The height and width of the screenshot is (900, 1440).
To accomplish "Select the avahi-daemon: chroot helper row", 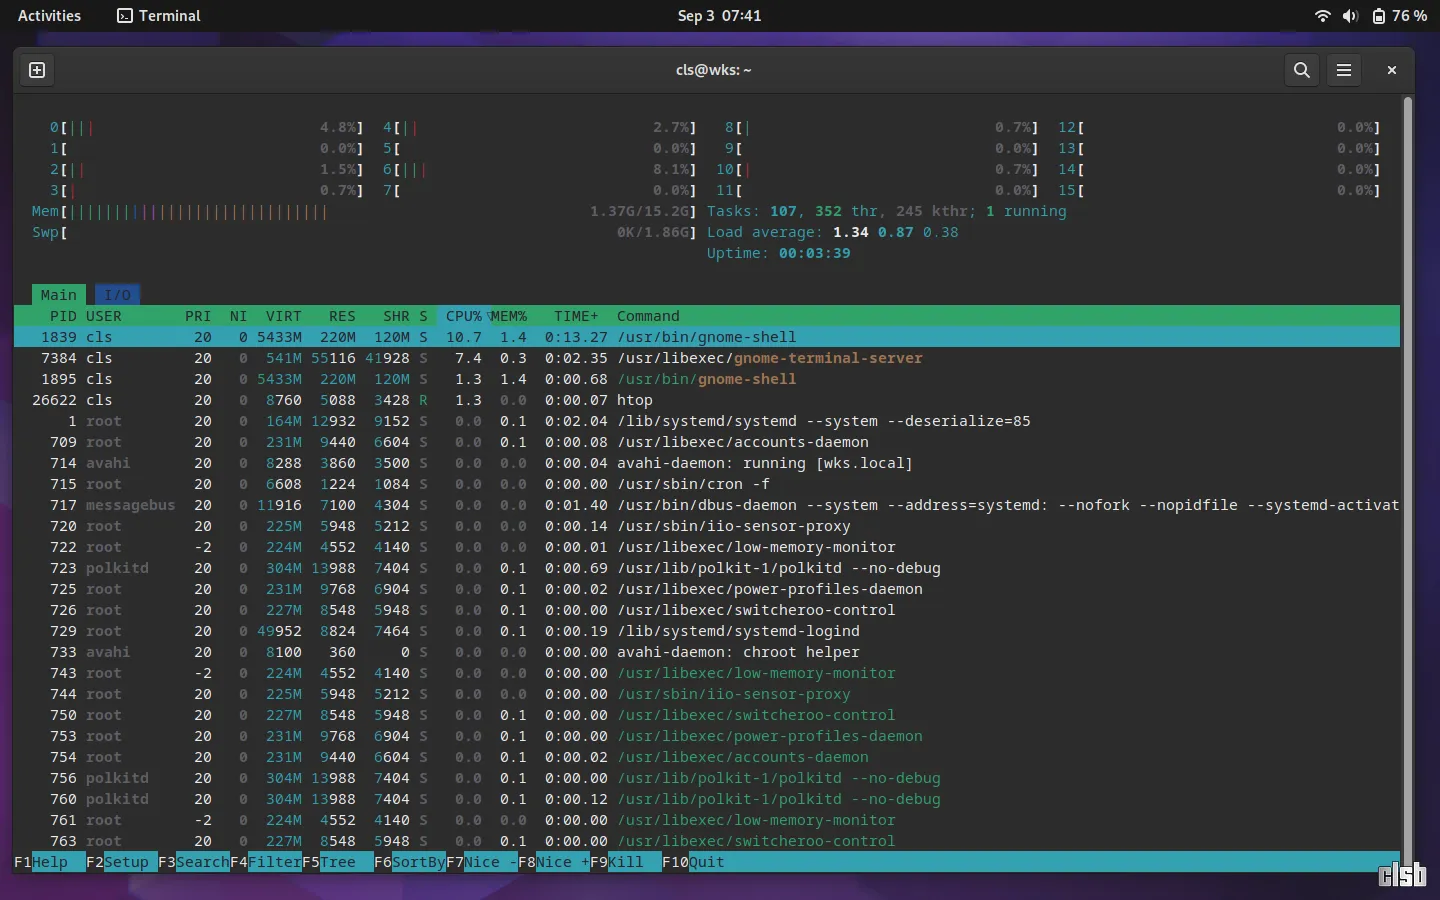I will pos(707,652).
